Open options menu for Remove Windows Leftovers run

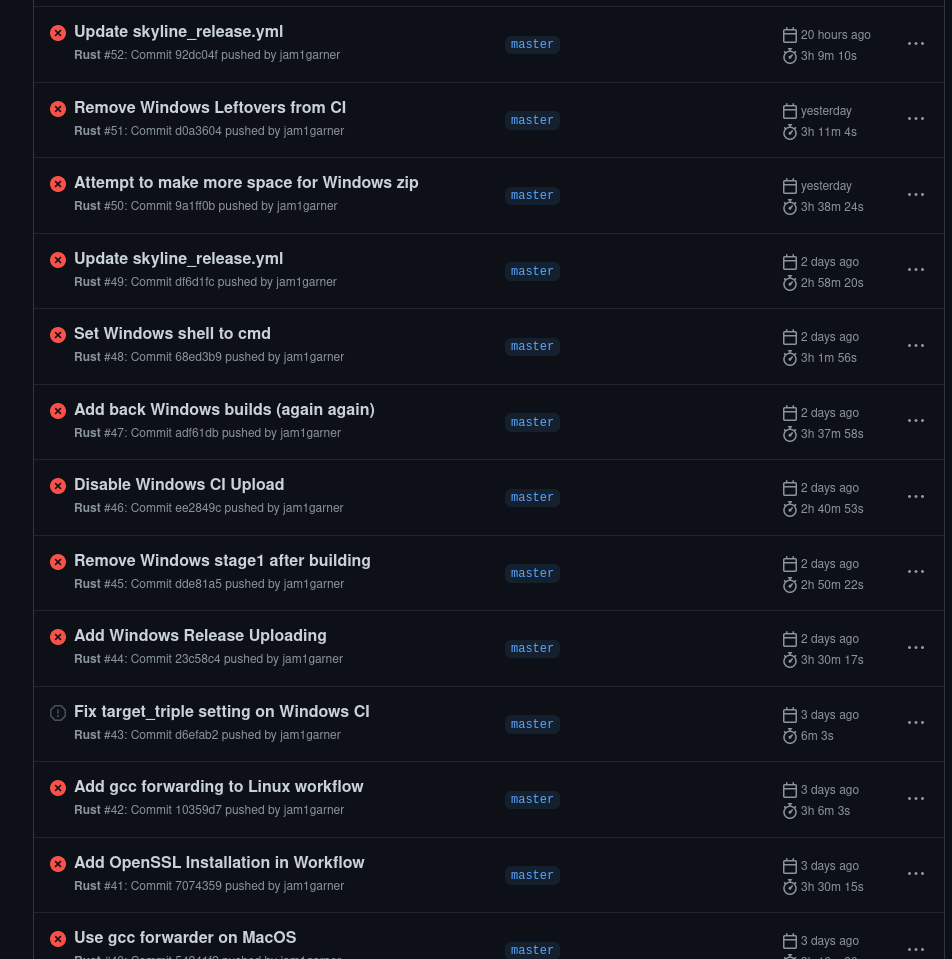click(x=915, y=119)
